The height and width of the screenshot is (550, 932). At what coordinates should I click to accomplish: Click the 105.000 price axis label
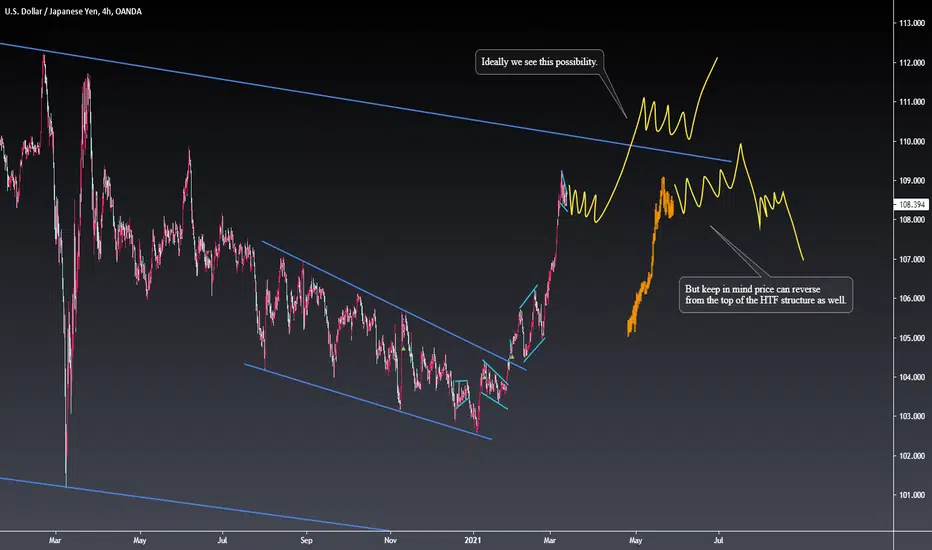tap(912, 338)
